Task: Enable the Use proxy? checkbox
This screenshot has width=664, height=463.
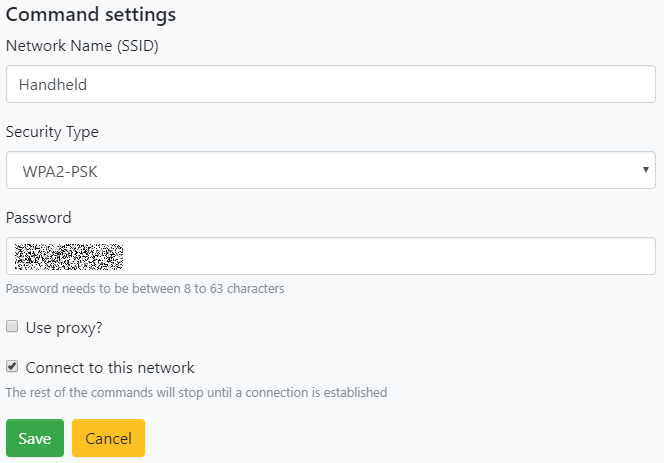Action: tap(12, 326)
